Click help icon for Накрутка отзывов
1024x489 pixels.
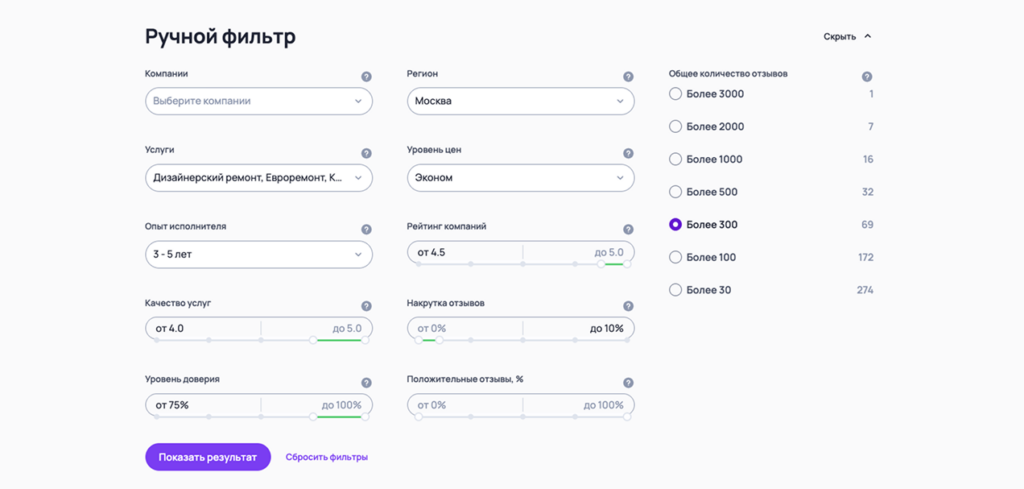tap(628, 306)
